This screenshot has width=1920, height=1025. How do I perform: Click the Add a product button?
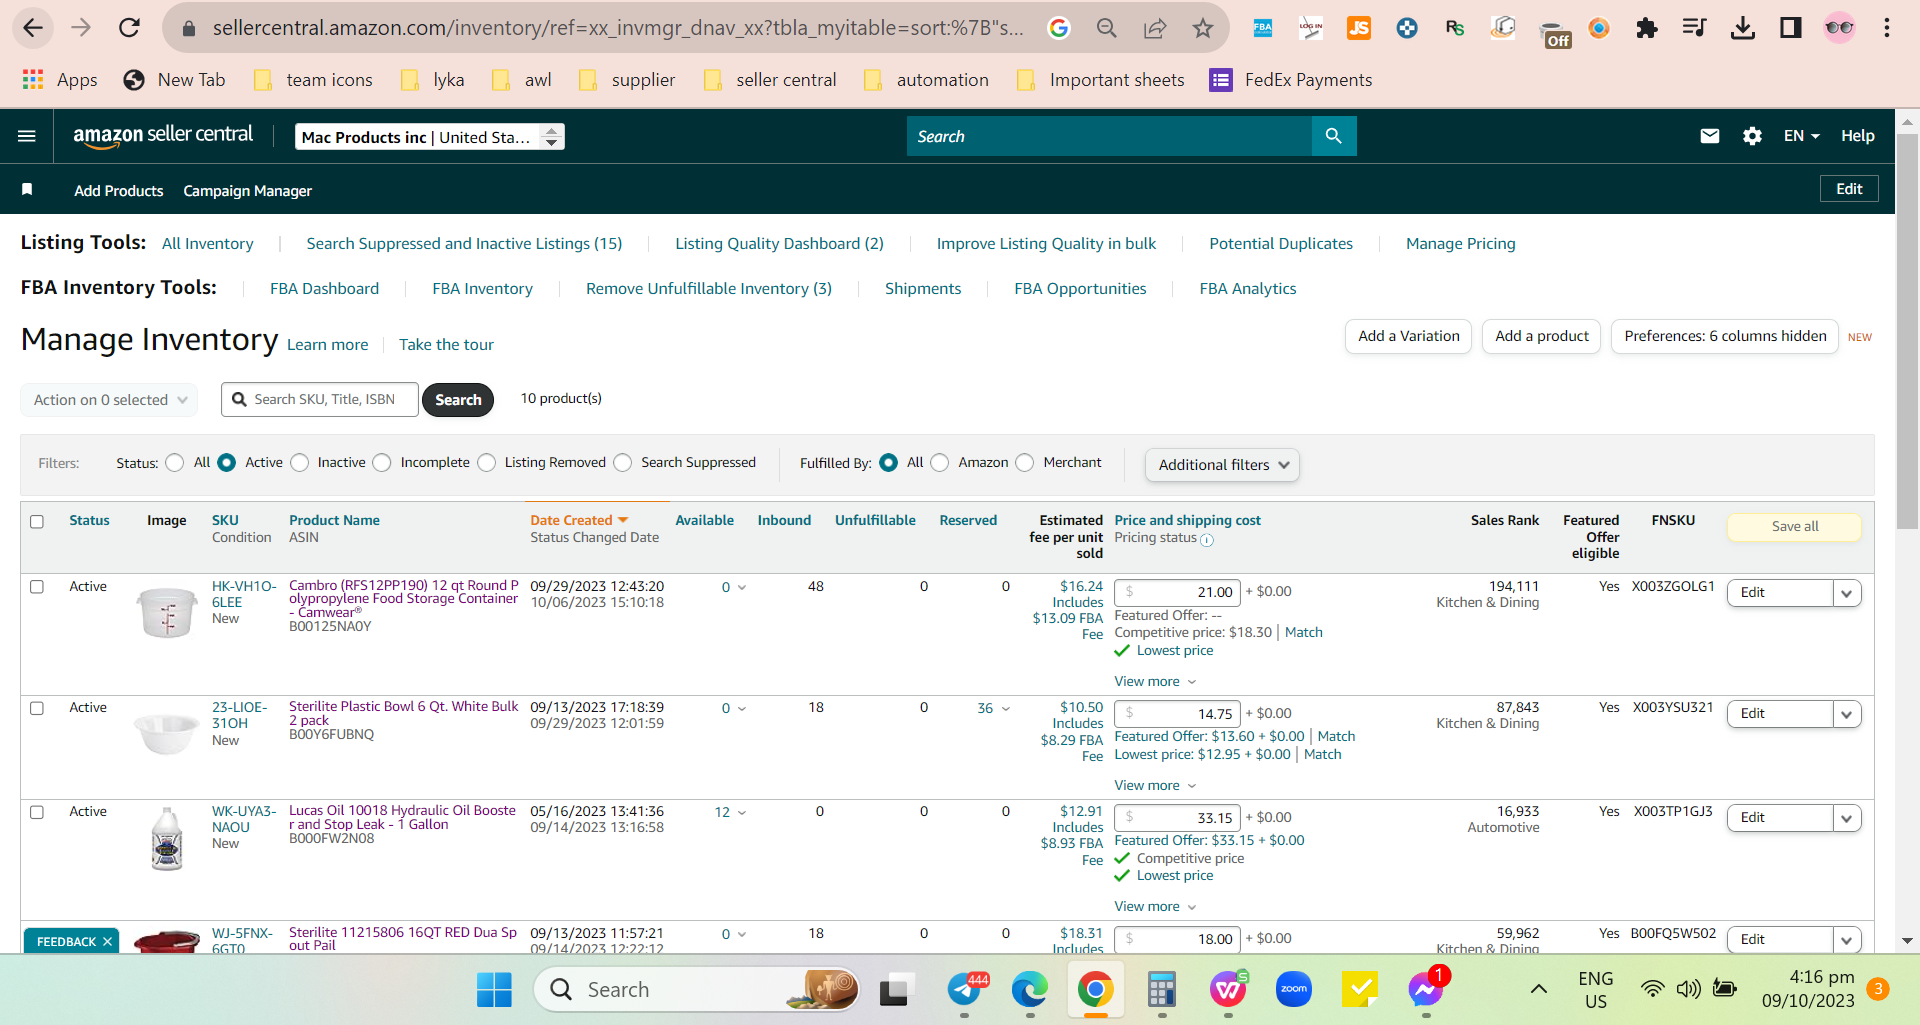pyautogui.click(x=1542, y=337)
